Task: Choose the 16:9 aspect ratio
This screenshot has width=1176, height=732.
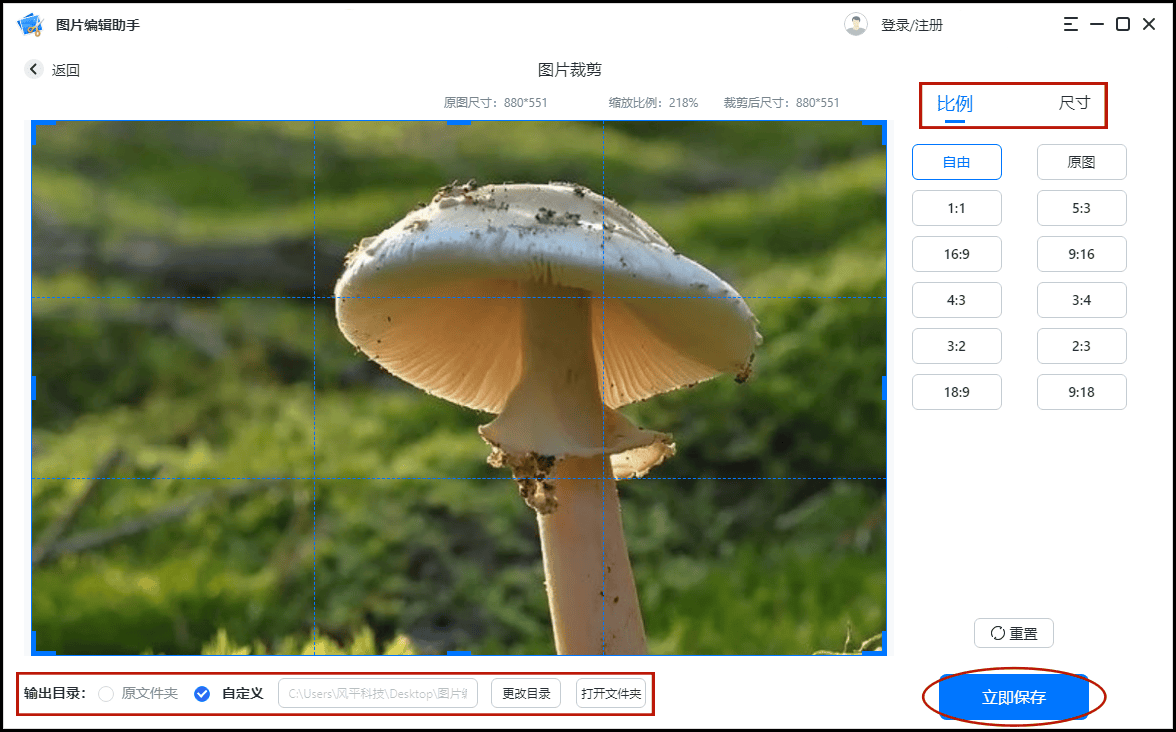Action: pyautogui.click(x=956, y=254)
